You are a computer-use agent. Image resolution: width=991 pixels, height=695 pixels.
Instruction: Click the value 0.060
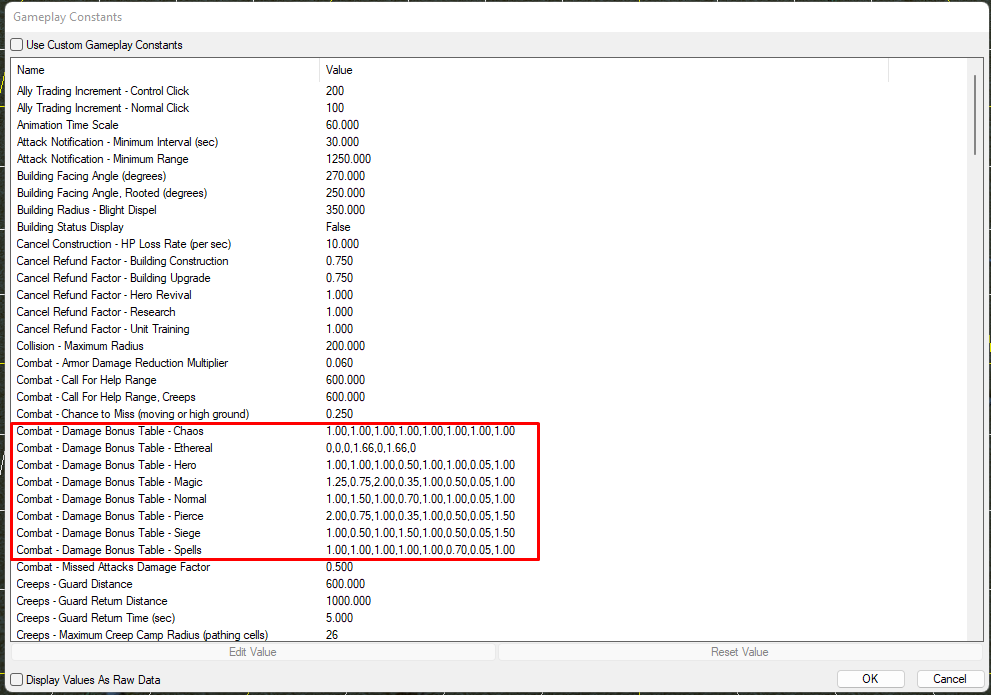click(x=339, y=363)
